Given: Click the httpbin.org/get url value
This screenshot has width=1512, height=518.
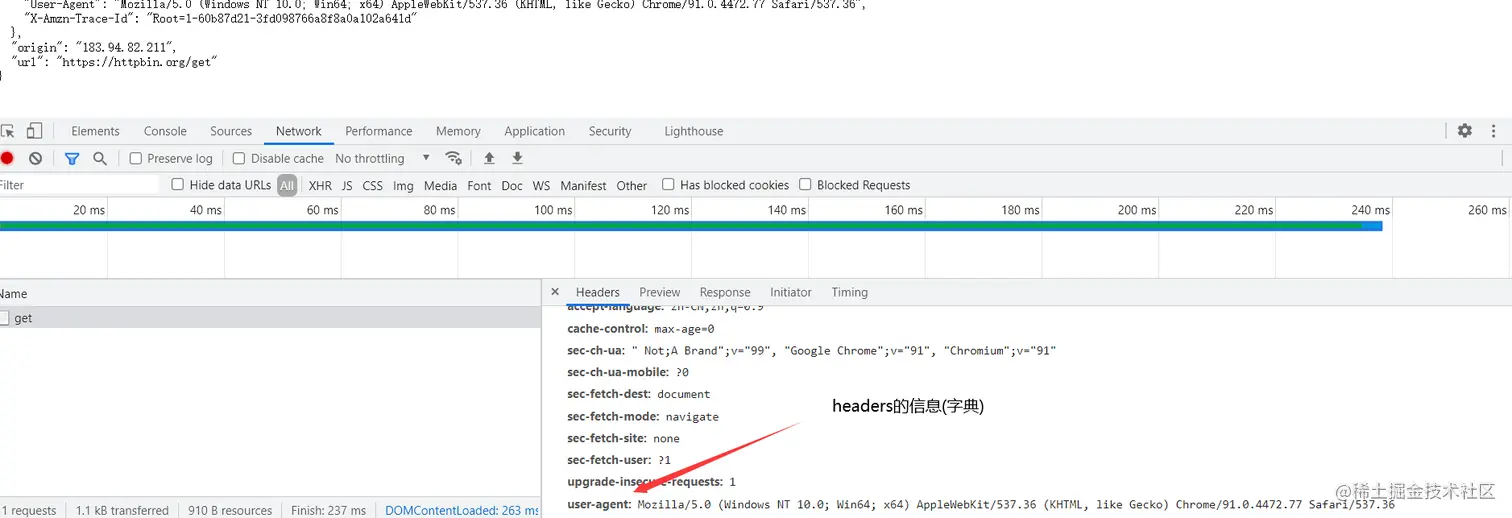Looking at the screenshot, I should pos(137,61).
